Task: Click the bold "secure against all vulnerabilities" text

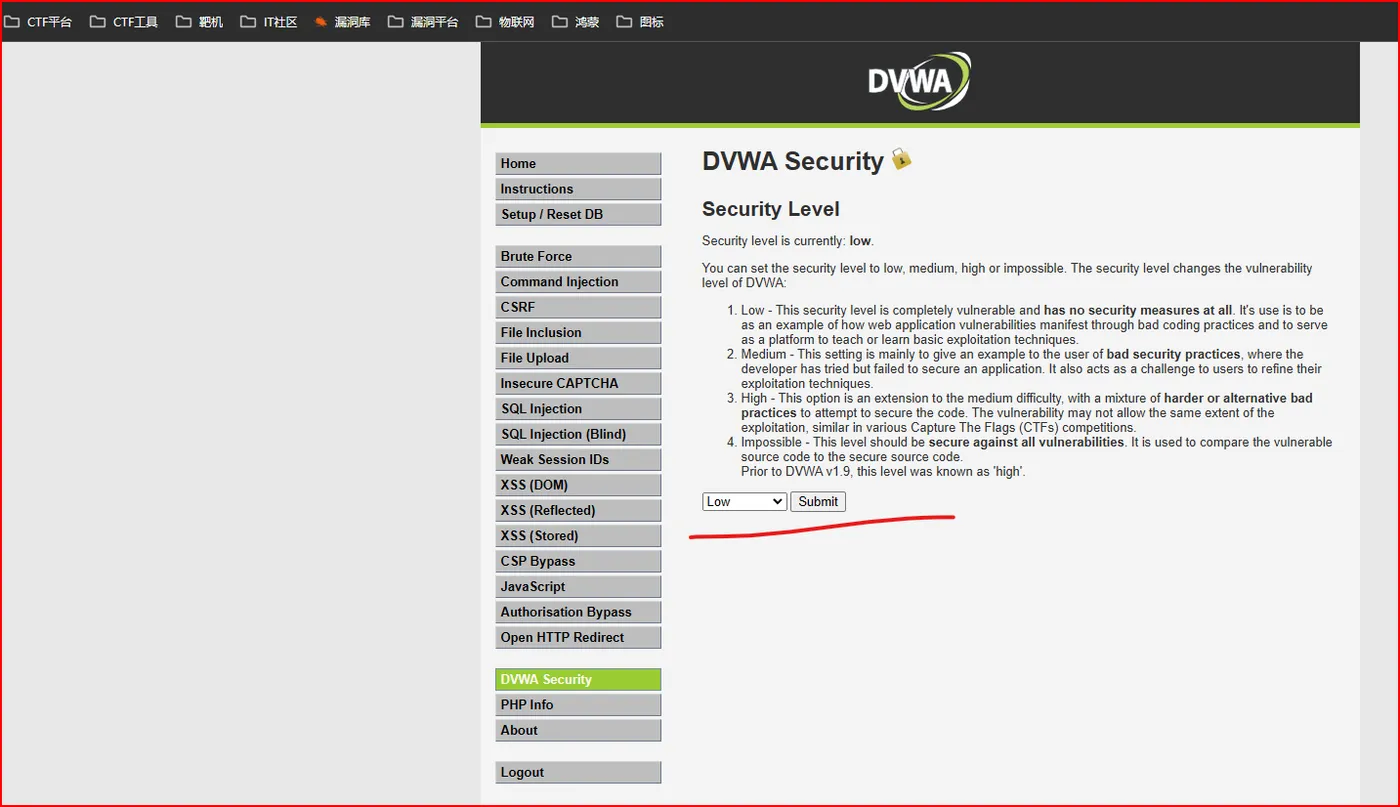Action: coord(1027,442)
